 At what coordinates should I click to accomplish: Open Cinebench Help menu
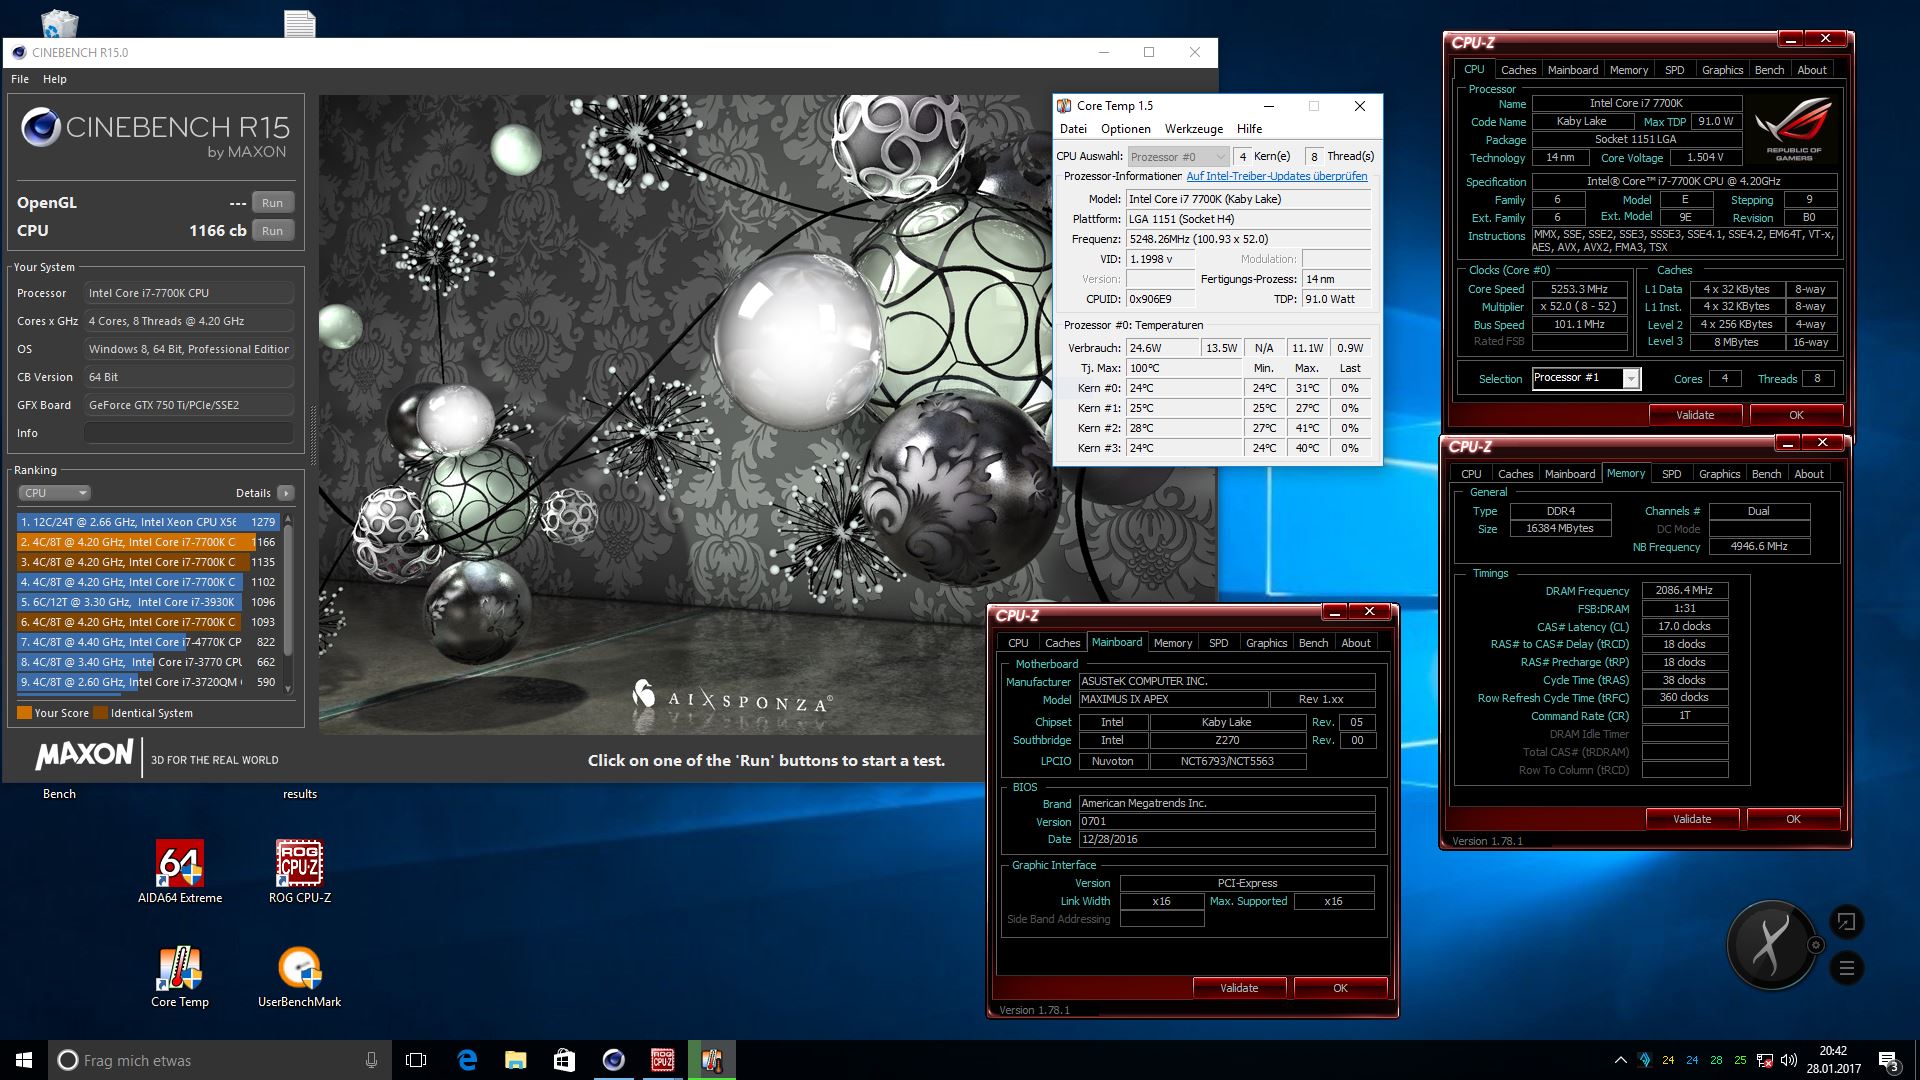pyautogui.click(x=55, y=79)
